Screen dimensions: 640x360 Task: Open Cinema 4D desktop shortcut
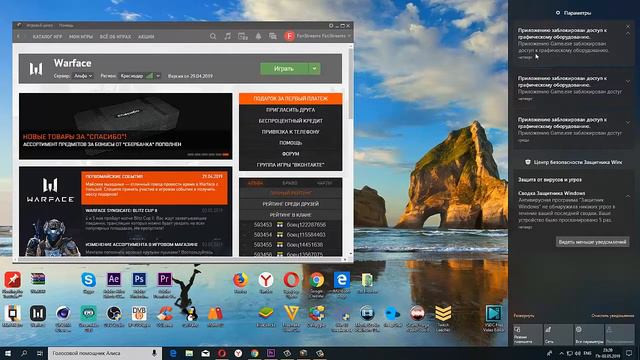coord(63,316)
